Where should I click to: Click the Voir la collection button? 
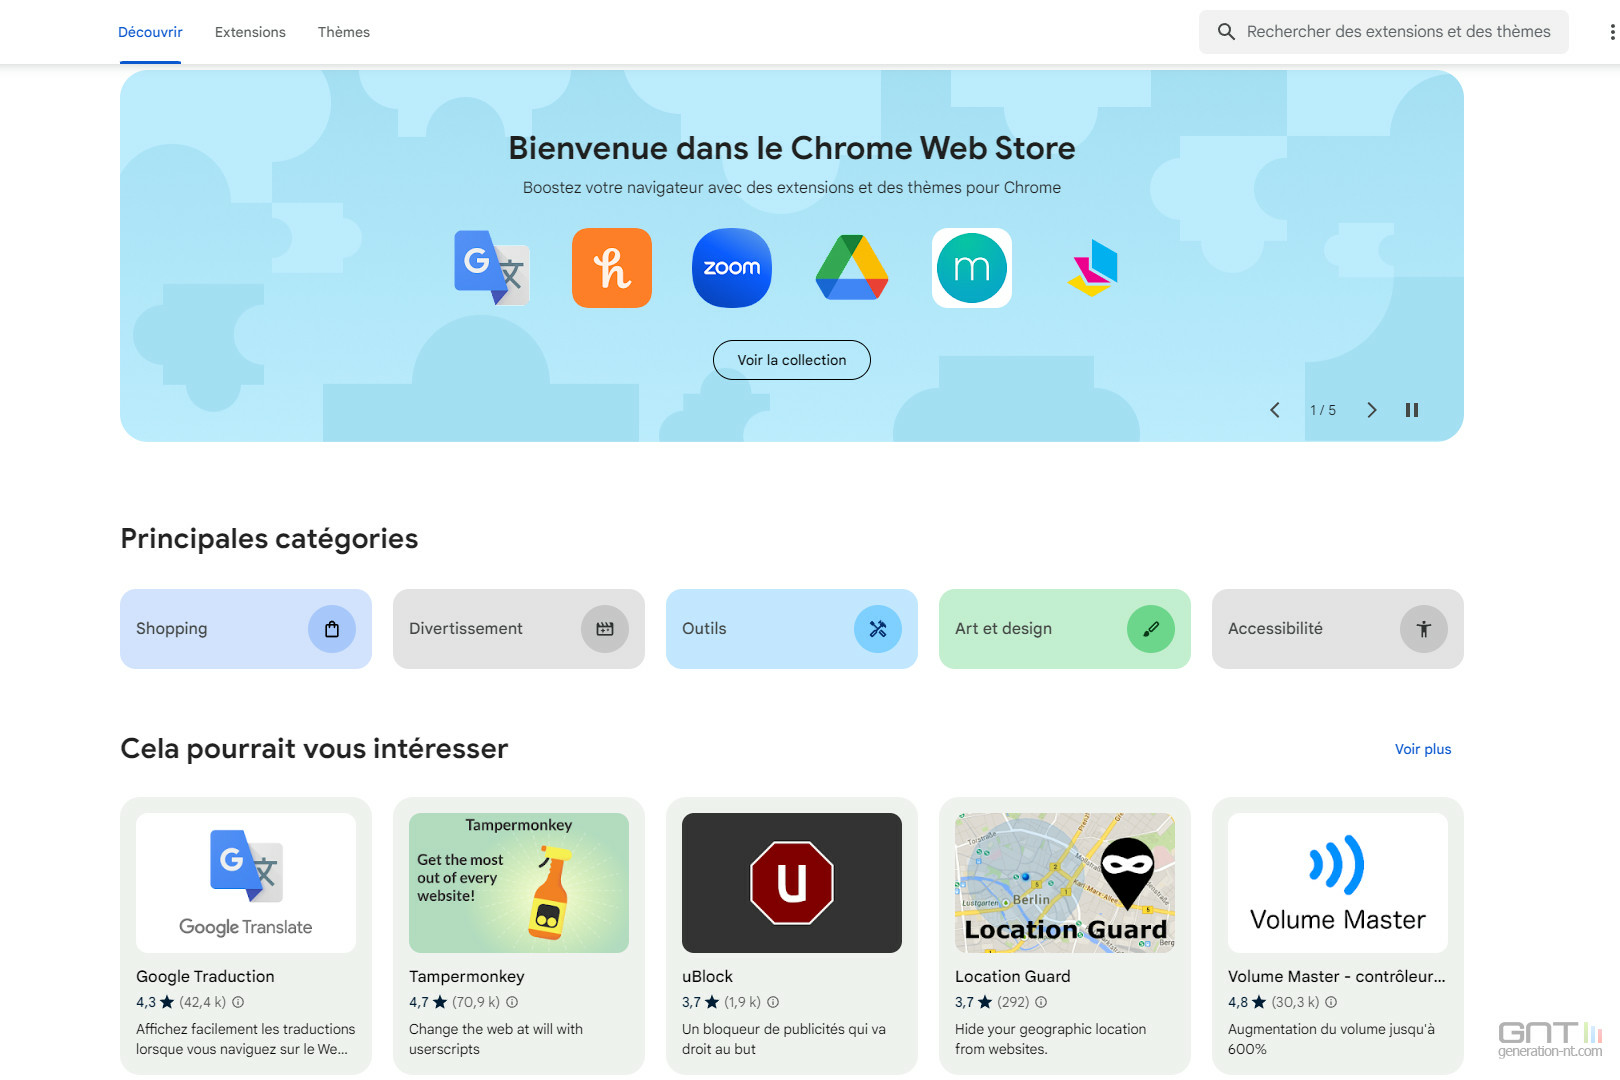pos(792,360)
